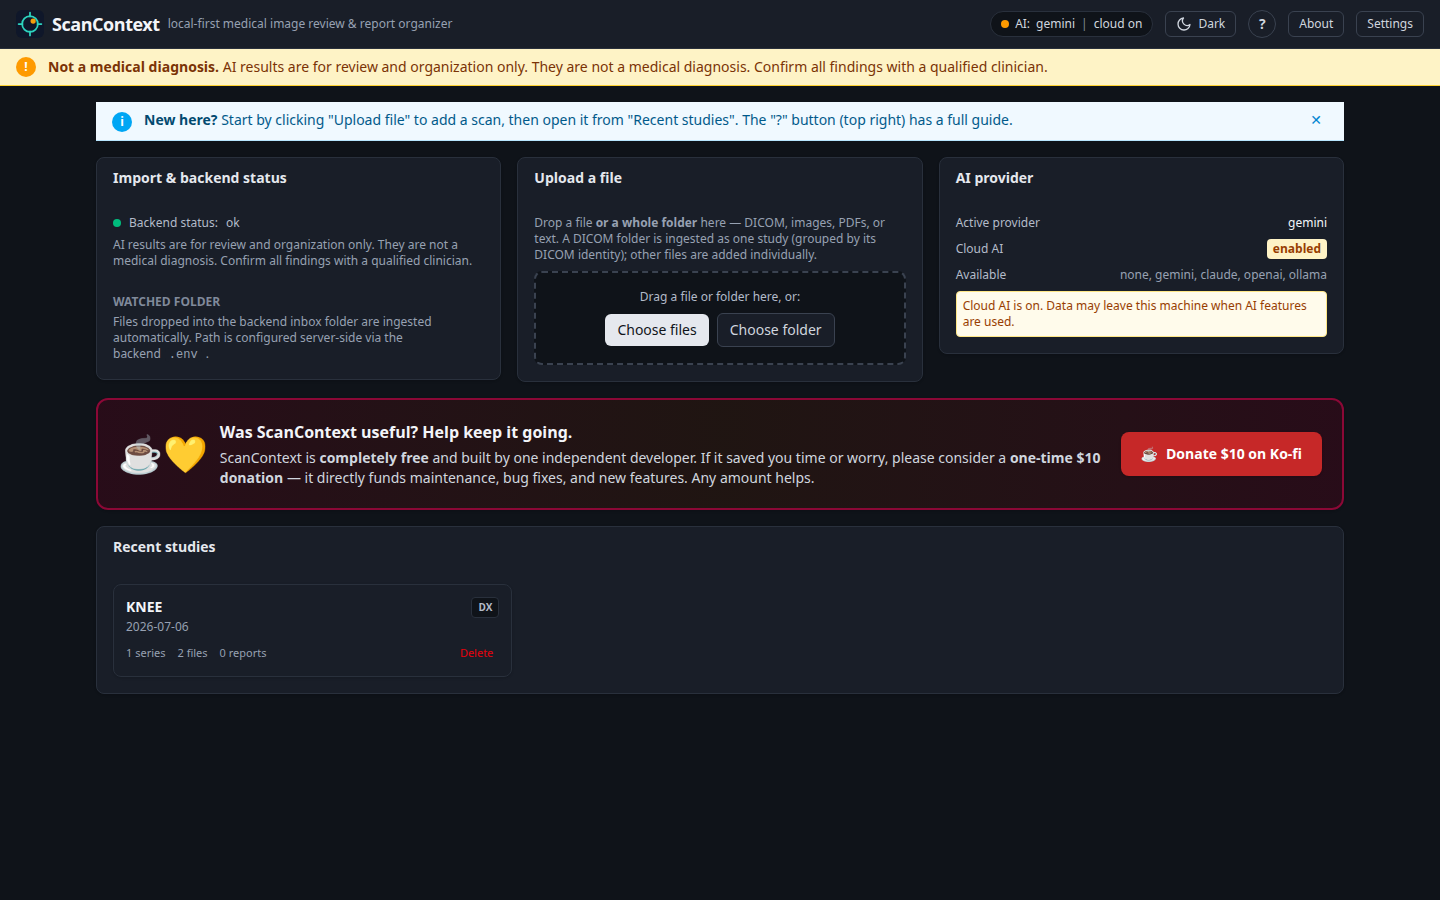This screenshot has height=900, width=1440.
Task: Click the 1 series count on KNEE
Action: tap(146, 653)
